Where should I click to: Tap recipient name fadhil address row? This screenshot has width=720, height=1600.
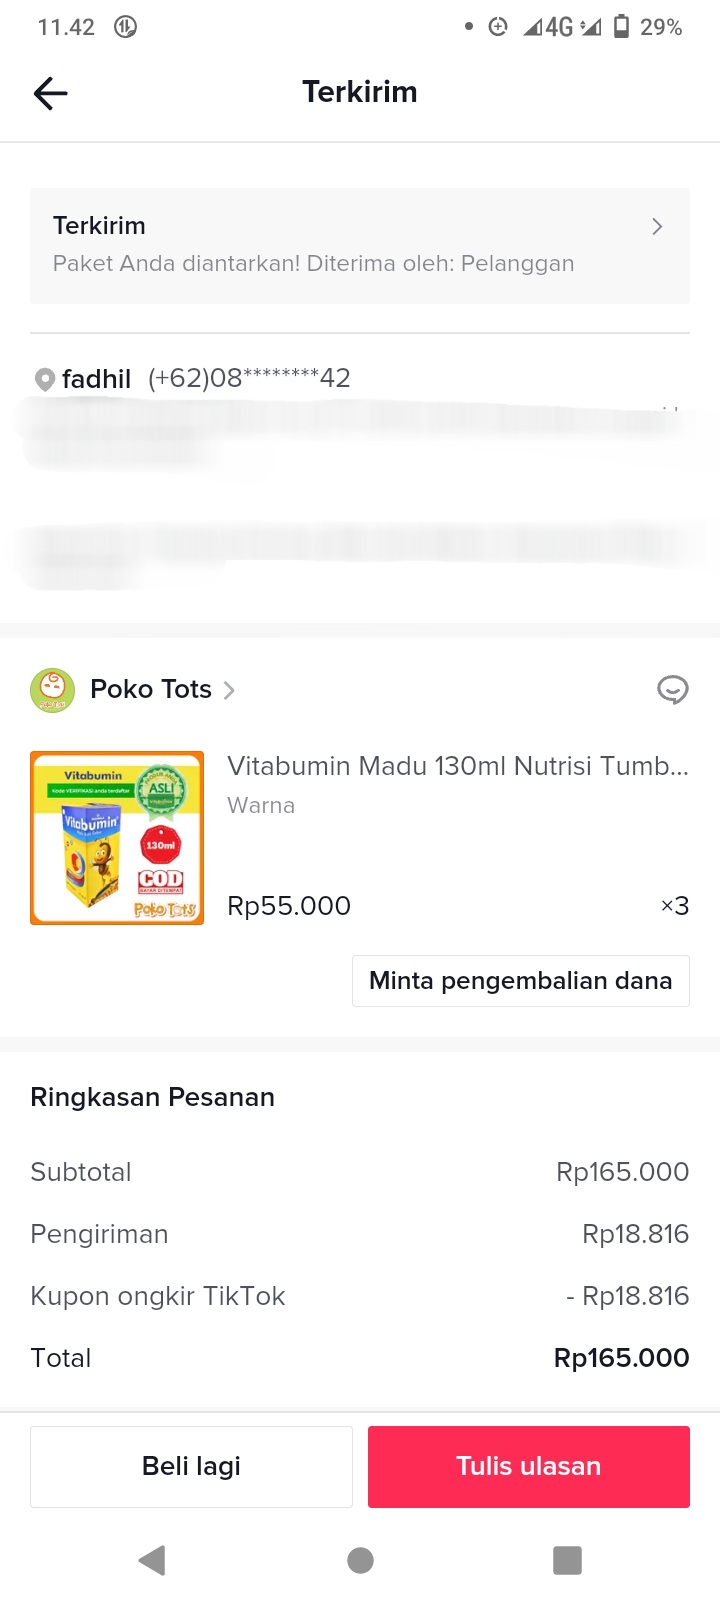pyautogui.click(x=97, y=380)
